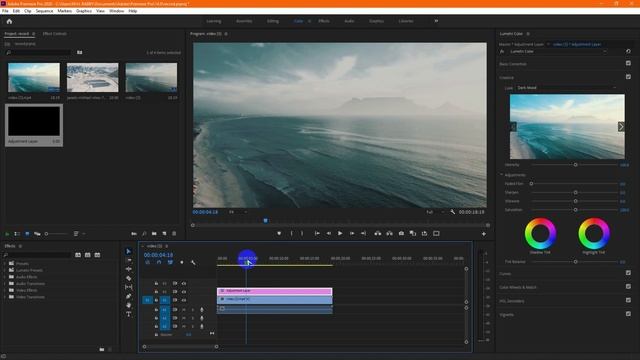640x360 pixels.
Task: Click the Extract button
Action: click(x=390, y=233)
